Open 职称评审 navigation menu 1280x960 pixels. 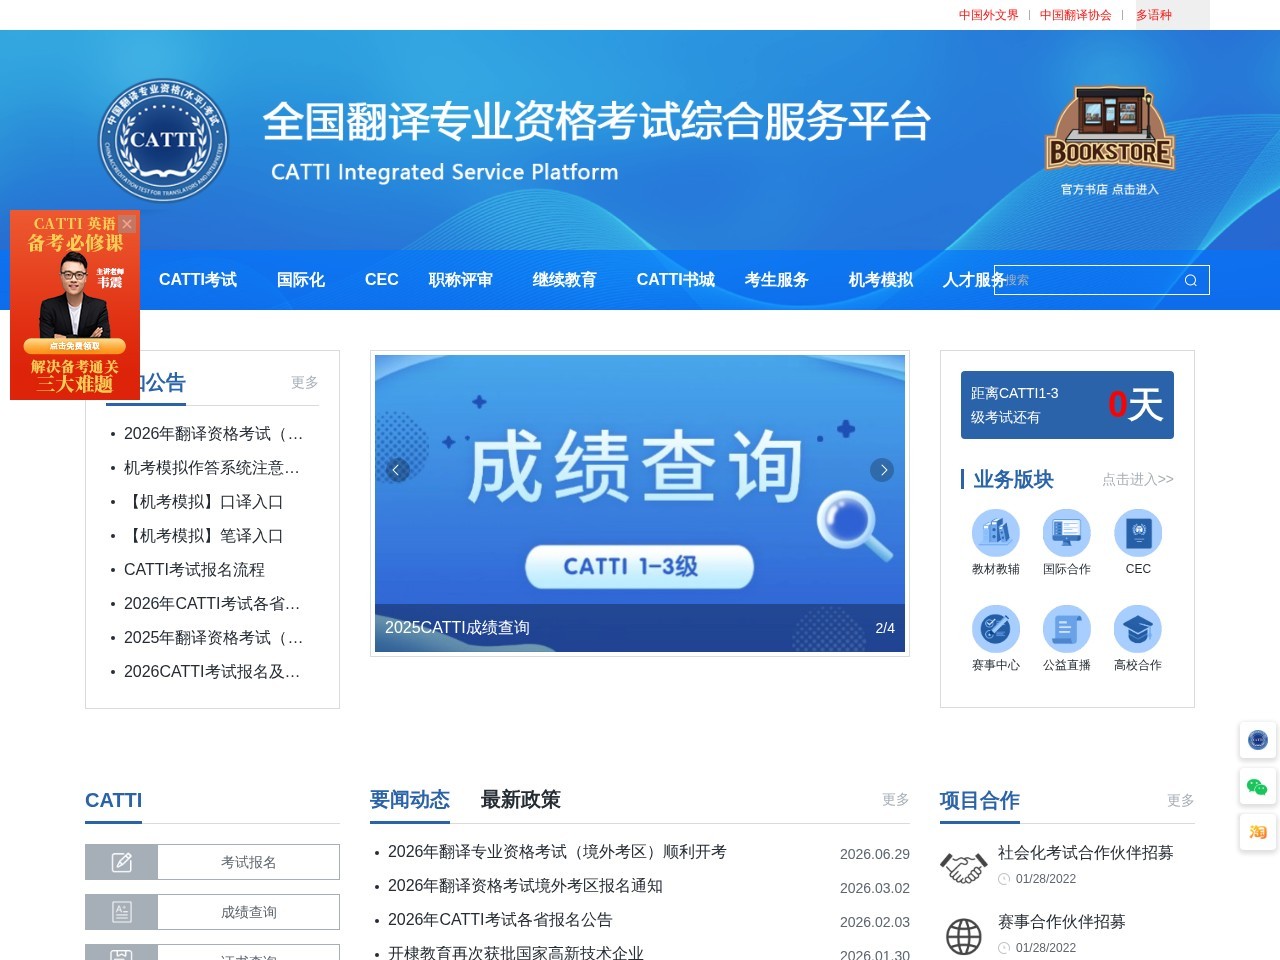click(x=461, y=280)
